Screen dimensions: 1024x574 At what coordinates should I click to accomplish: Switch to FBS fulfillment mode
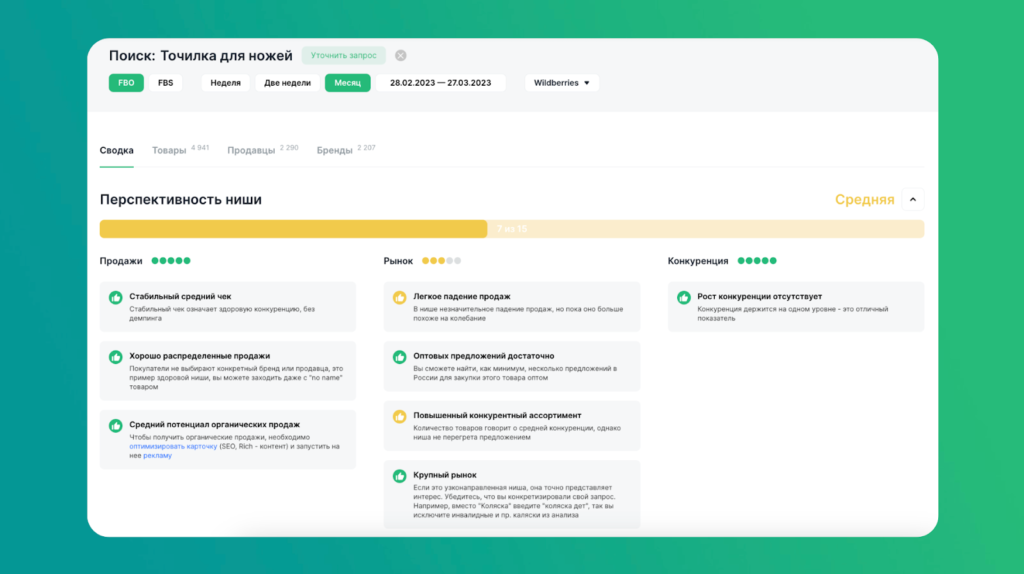(165, 83)
